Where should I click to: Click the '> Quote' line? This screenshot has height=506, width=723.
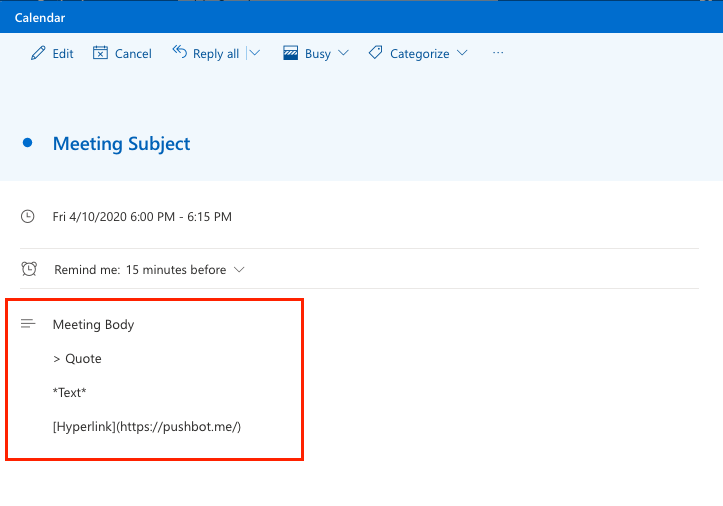(x=77, y=359)
